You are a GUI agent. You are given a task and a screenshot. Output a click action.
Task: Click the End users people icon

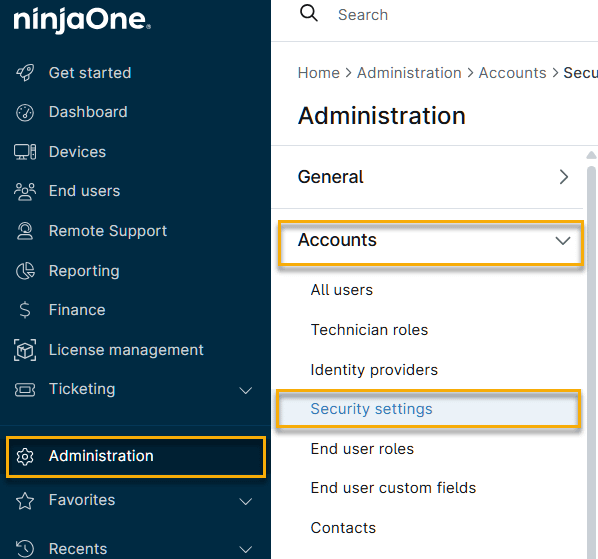[x=25, y=191]
